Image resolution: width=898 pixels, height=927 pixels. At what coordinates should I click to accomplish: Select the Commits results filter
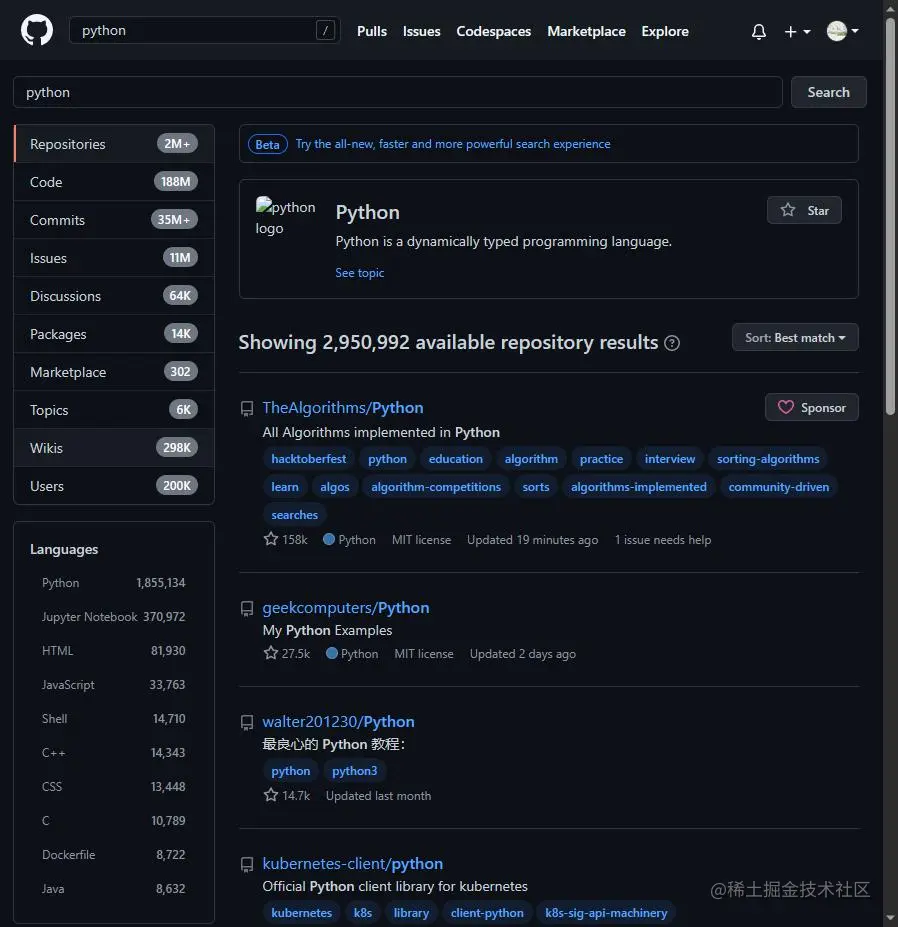point(114,220)
